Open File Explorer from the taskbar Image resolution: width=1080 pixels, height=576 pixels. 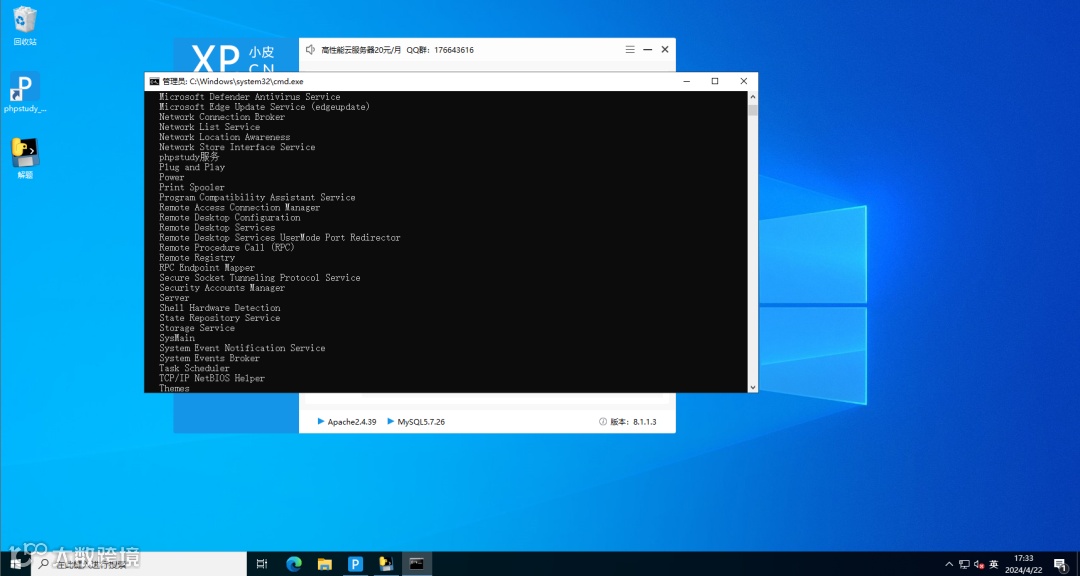coord(324,564)
